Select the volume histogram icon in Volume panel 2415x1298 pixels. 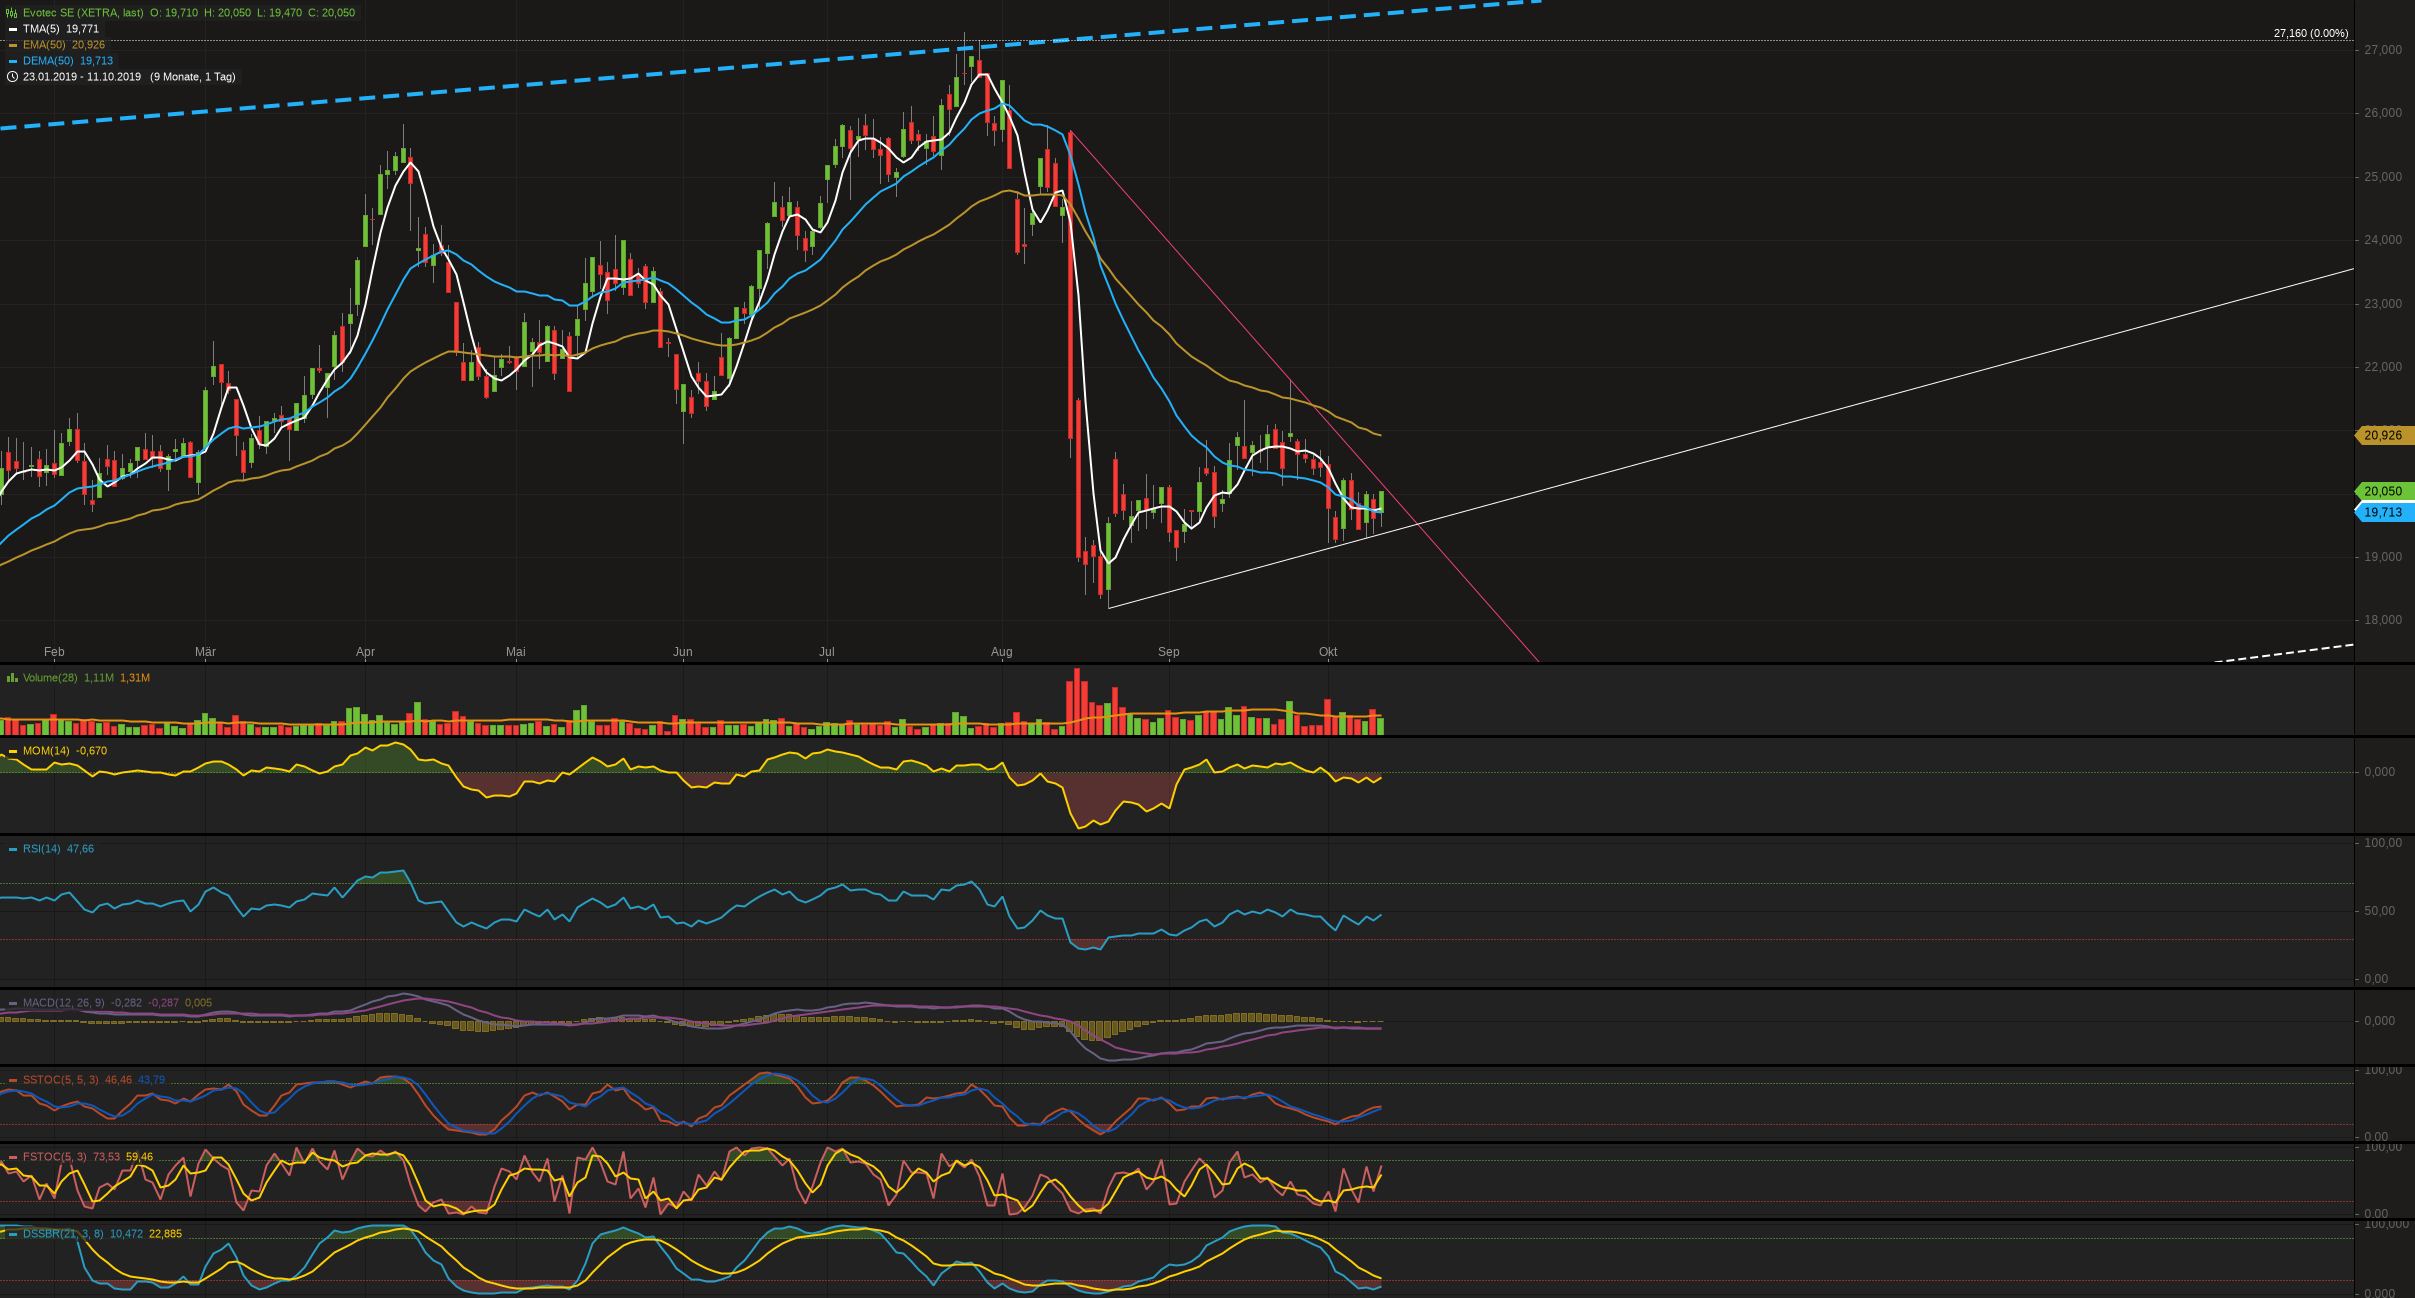point(11,677)
